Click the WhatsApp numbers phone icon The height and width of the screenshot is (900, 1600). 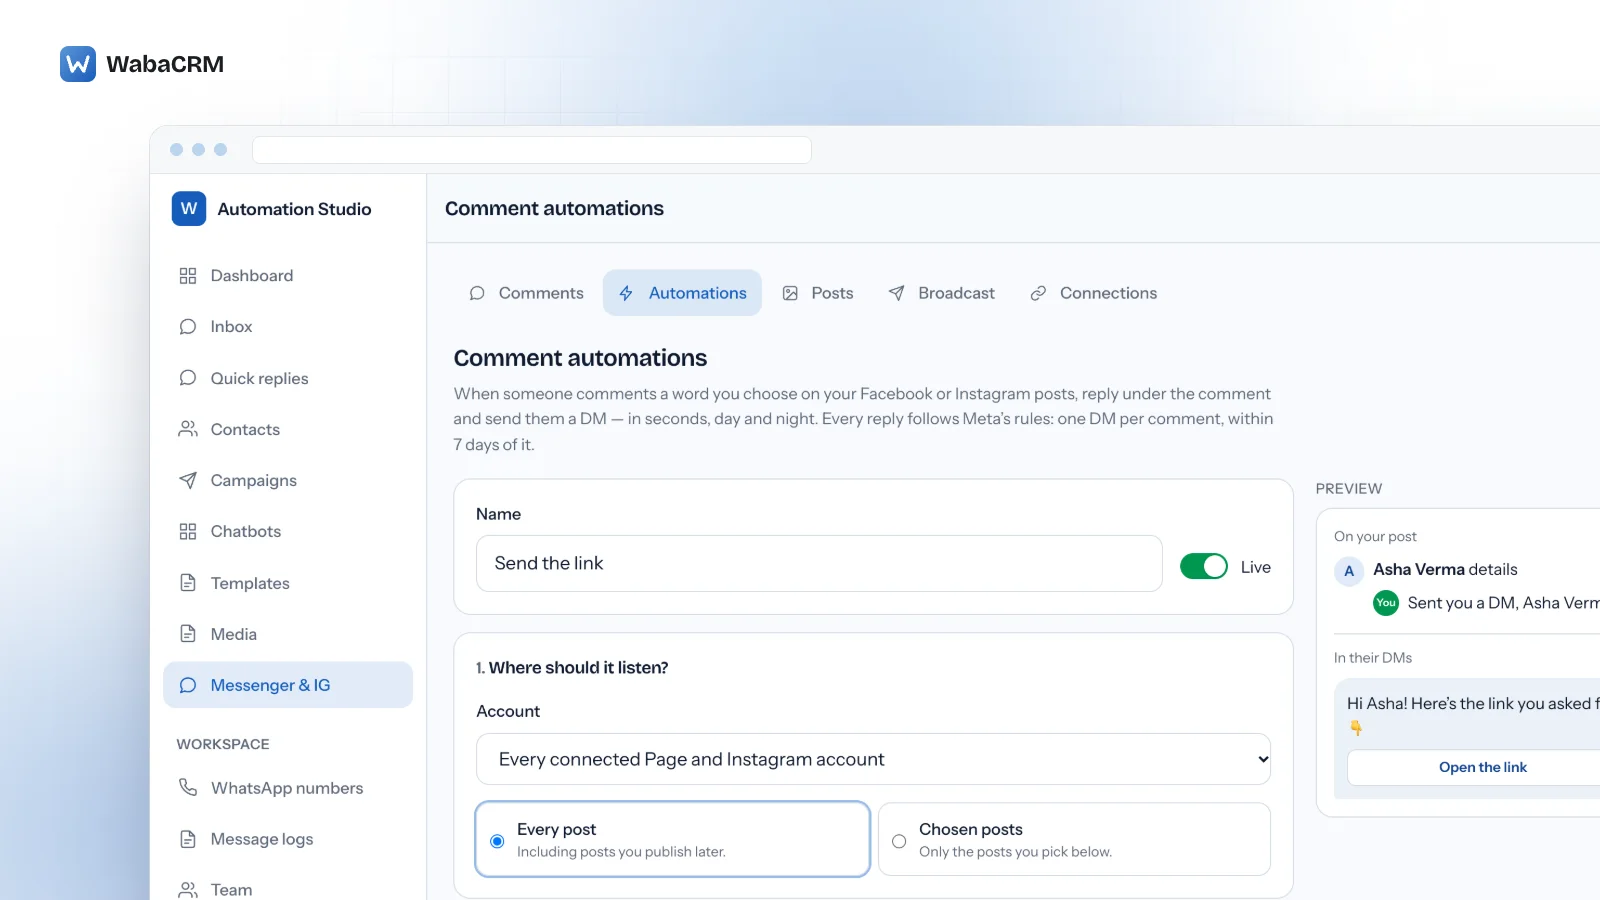188,788
